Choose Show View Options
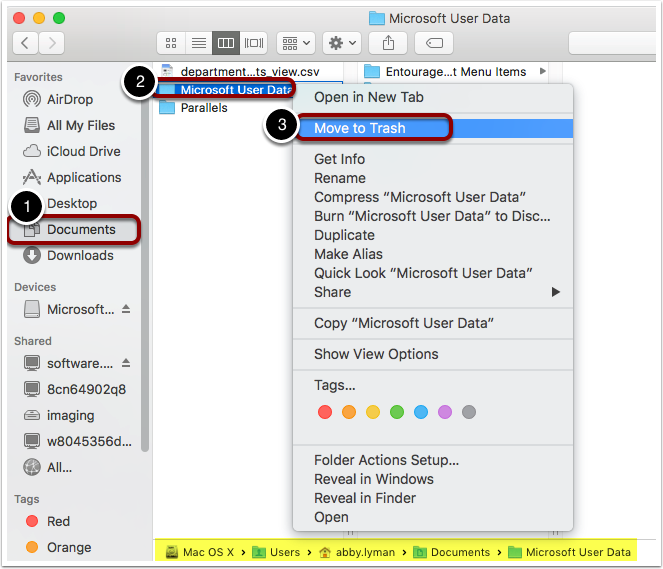663x569 pixels. pos(433,354)
